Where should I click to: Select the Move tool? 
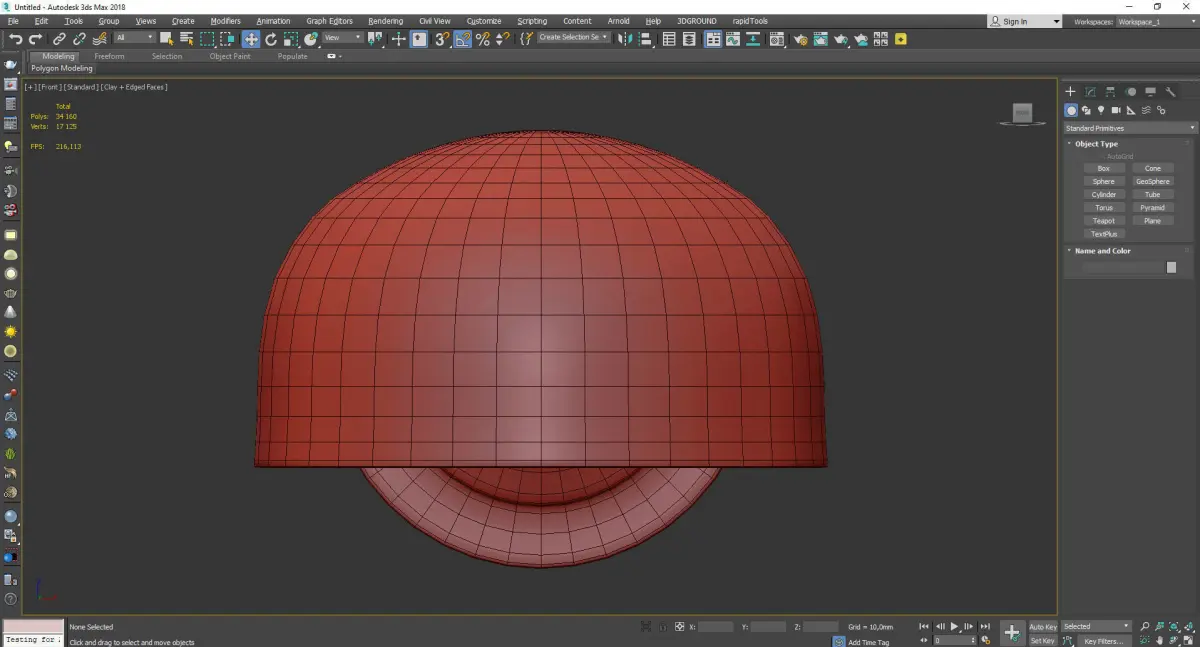pyautogui.click(x=250, y=39)
